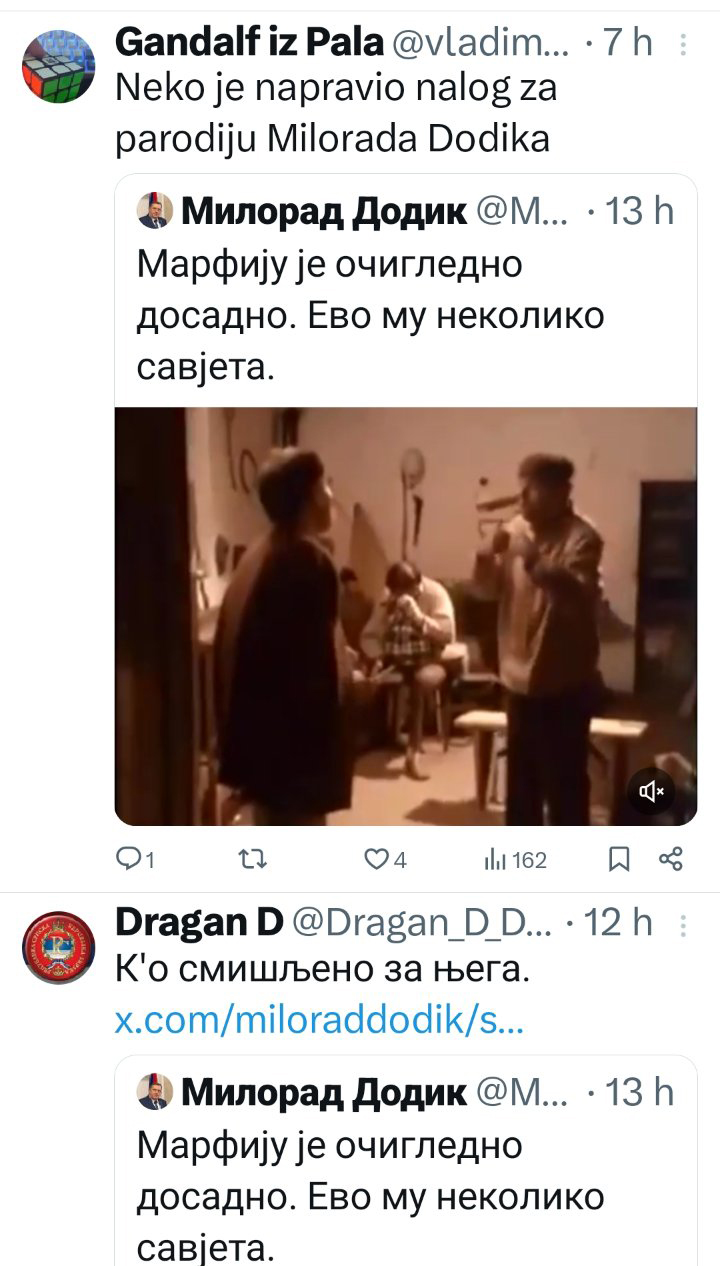Image resolution: width=720 pixels, height=1266 pixels.
Task: Open more options for Gandalf iz Pala tweet
Action: 683,44
